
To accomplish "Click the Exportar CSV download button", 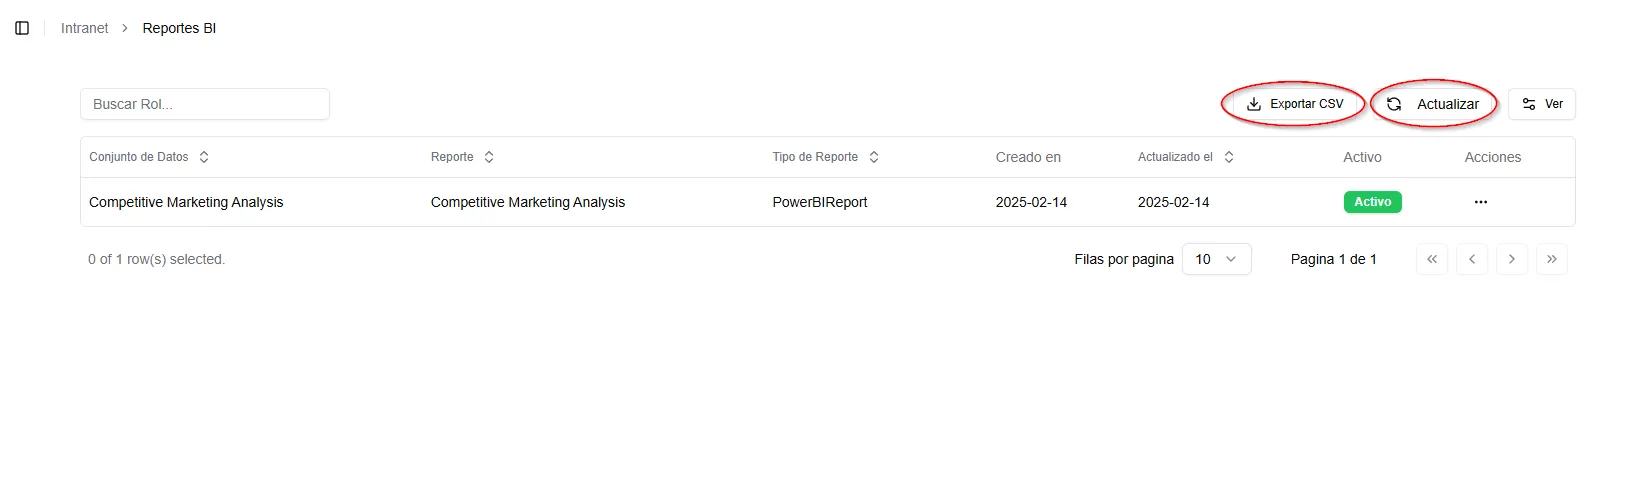I will click(x=1295, y=104).
